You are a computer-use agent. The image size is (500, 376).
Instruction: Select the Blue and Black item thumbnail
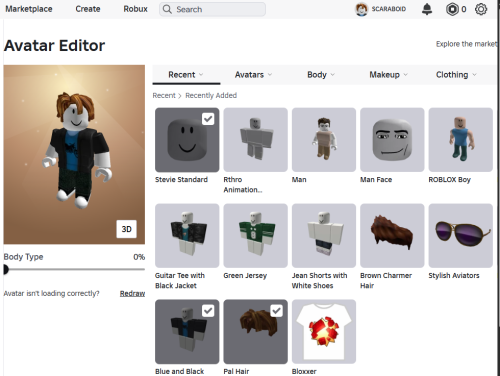click(187, 332)
